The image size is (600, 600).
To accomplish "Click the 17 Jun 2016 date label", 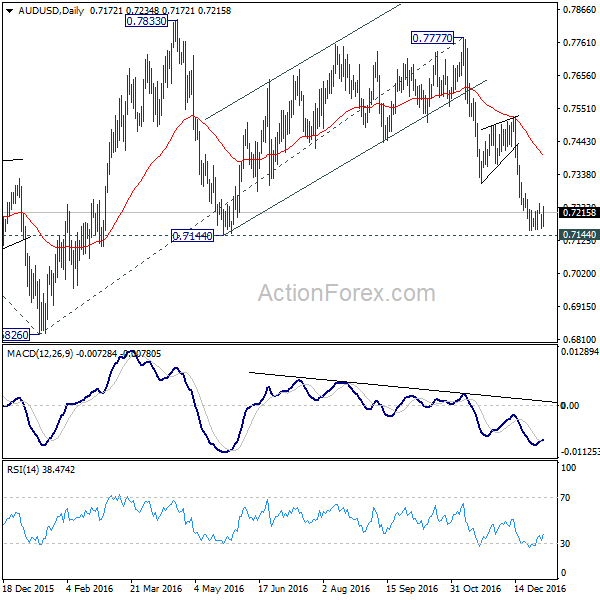I will [283, 588].
